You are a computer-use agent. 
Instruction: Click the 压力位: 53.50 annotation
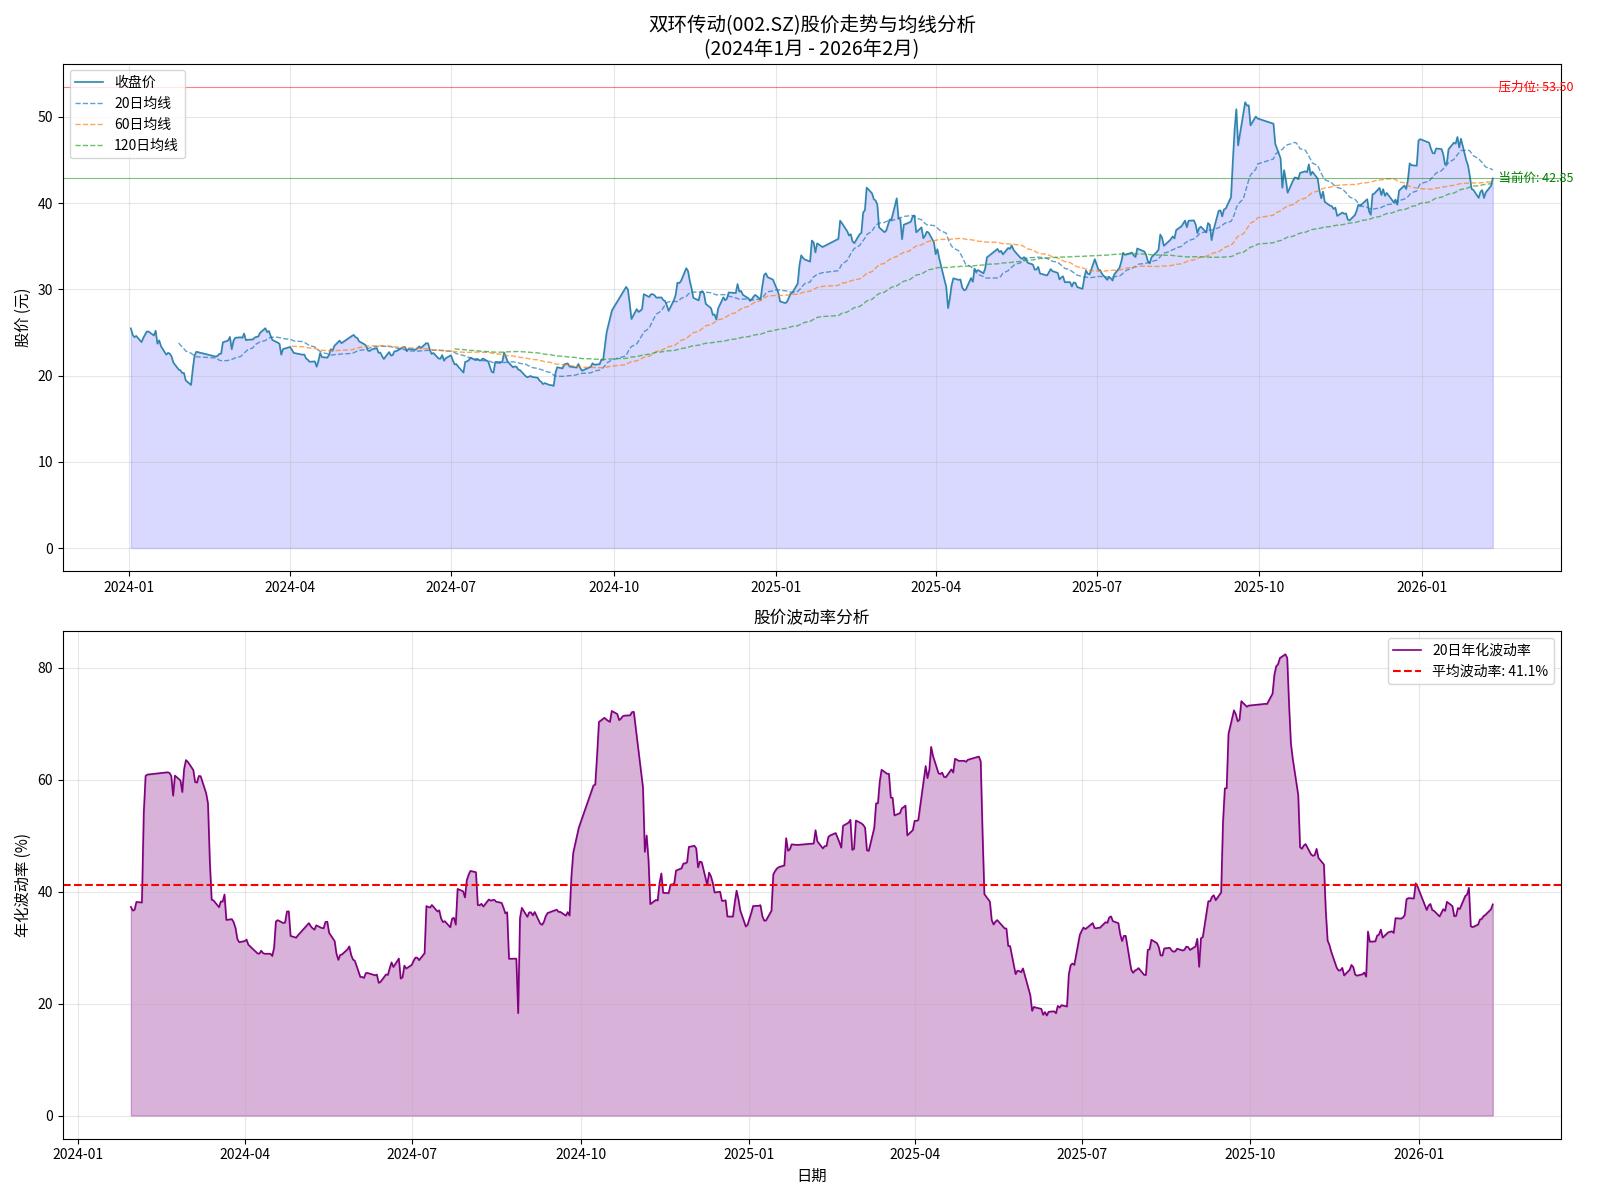[x=1535, y=87]
